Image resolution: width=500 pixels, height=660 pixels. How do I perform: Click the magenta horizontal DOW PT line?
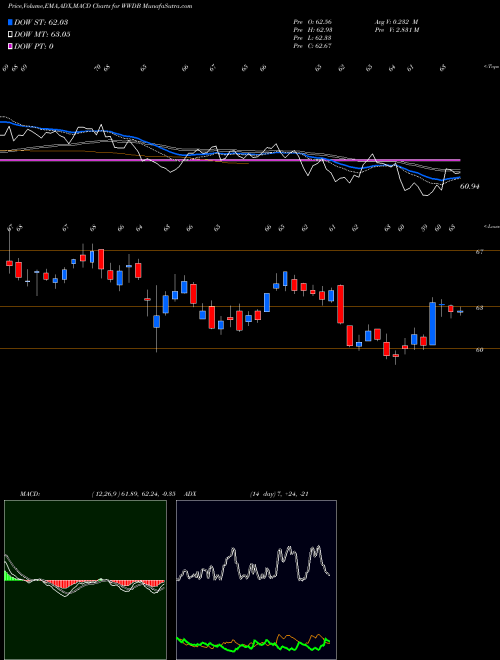230,160
